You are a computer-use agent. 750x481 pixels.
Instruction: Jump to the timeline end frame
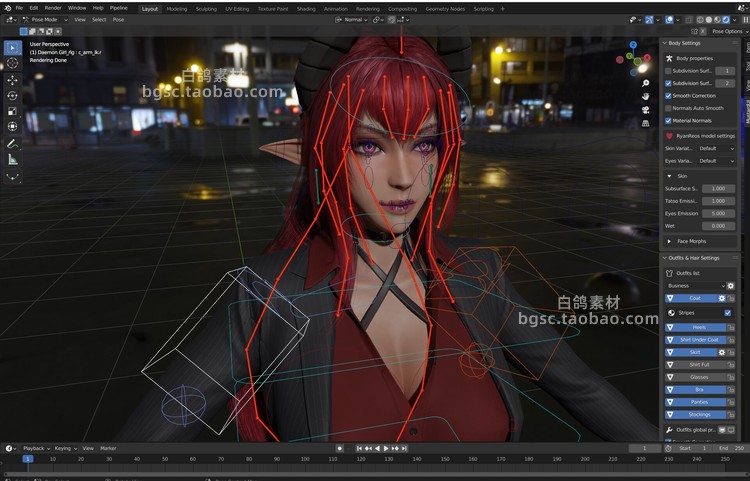[x=404, y=448]
